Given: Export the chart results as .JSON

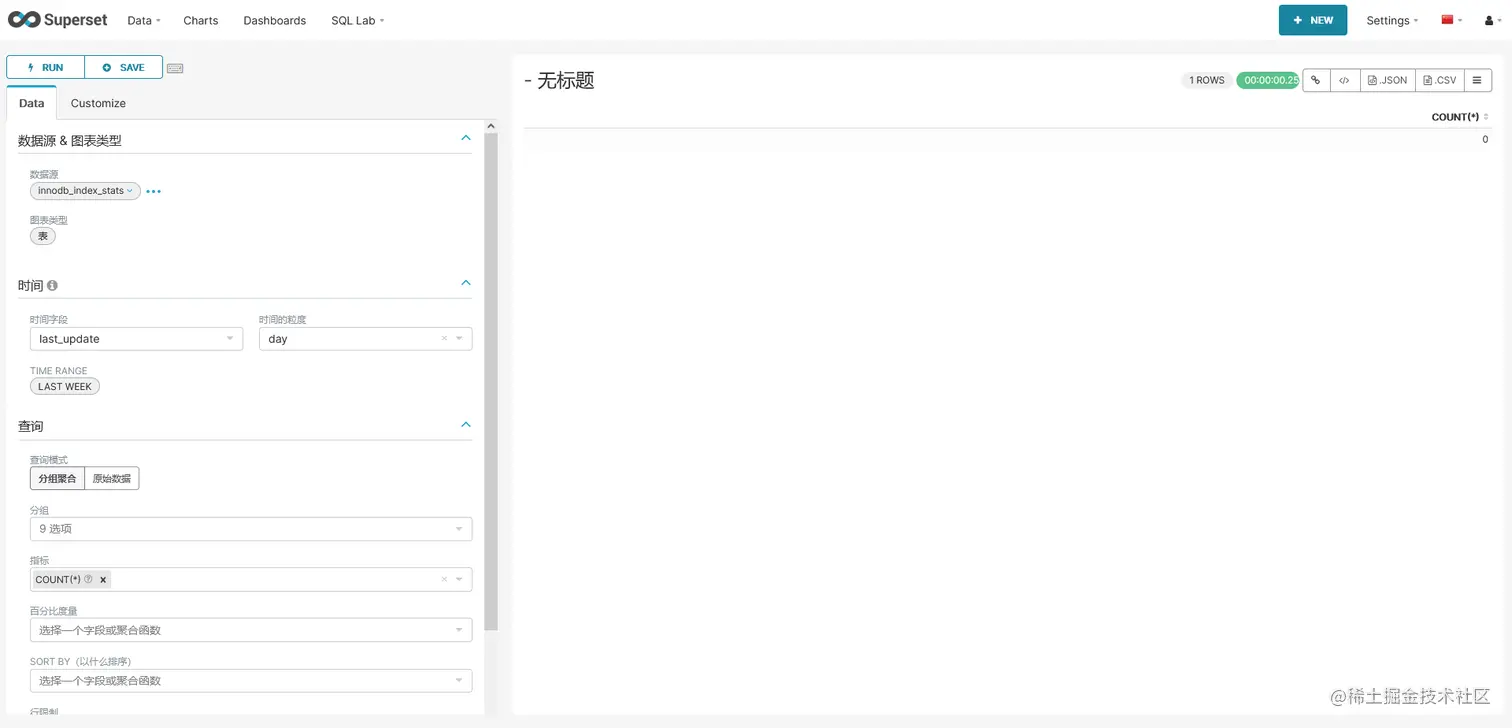Looking at the screenshot, I should click(1387, 80).
